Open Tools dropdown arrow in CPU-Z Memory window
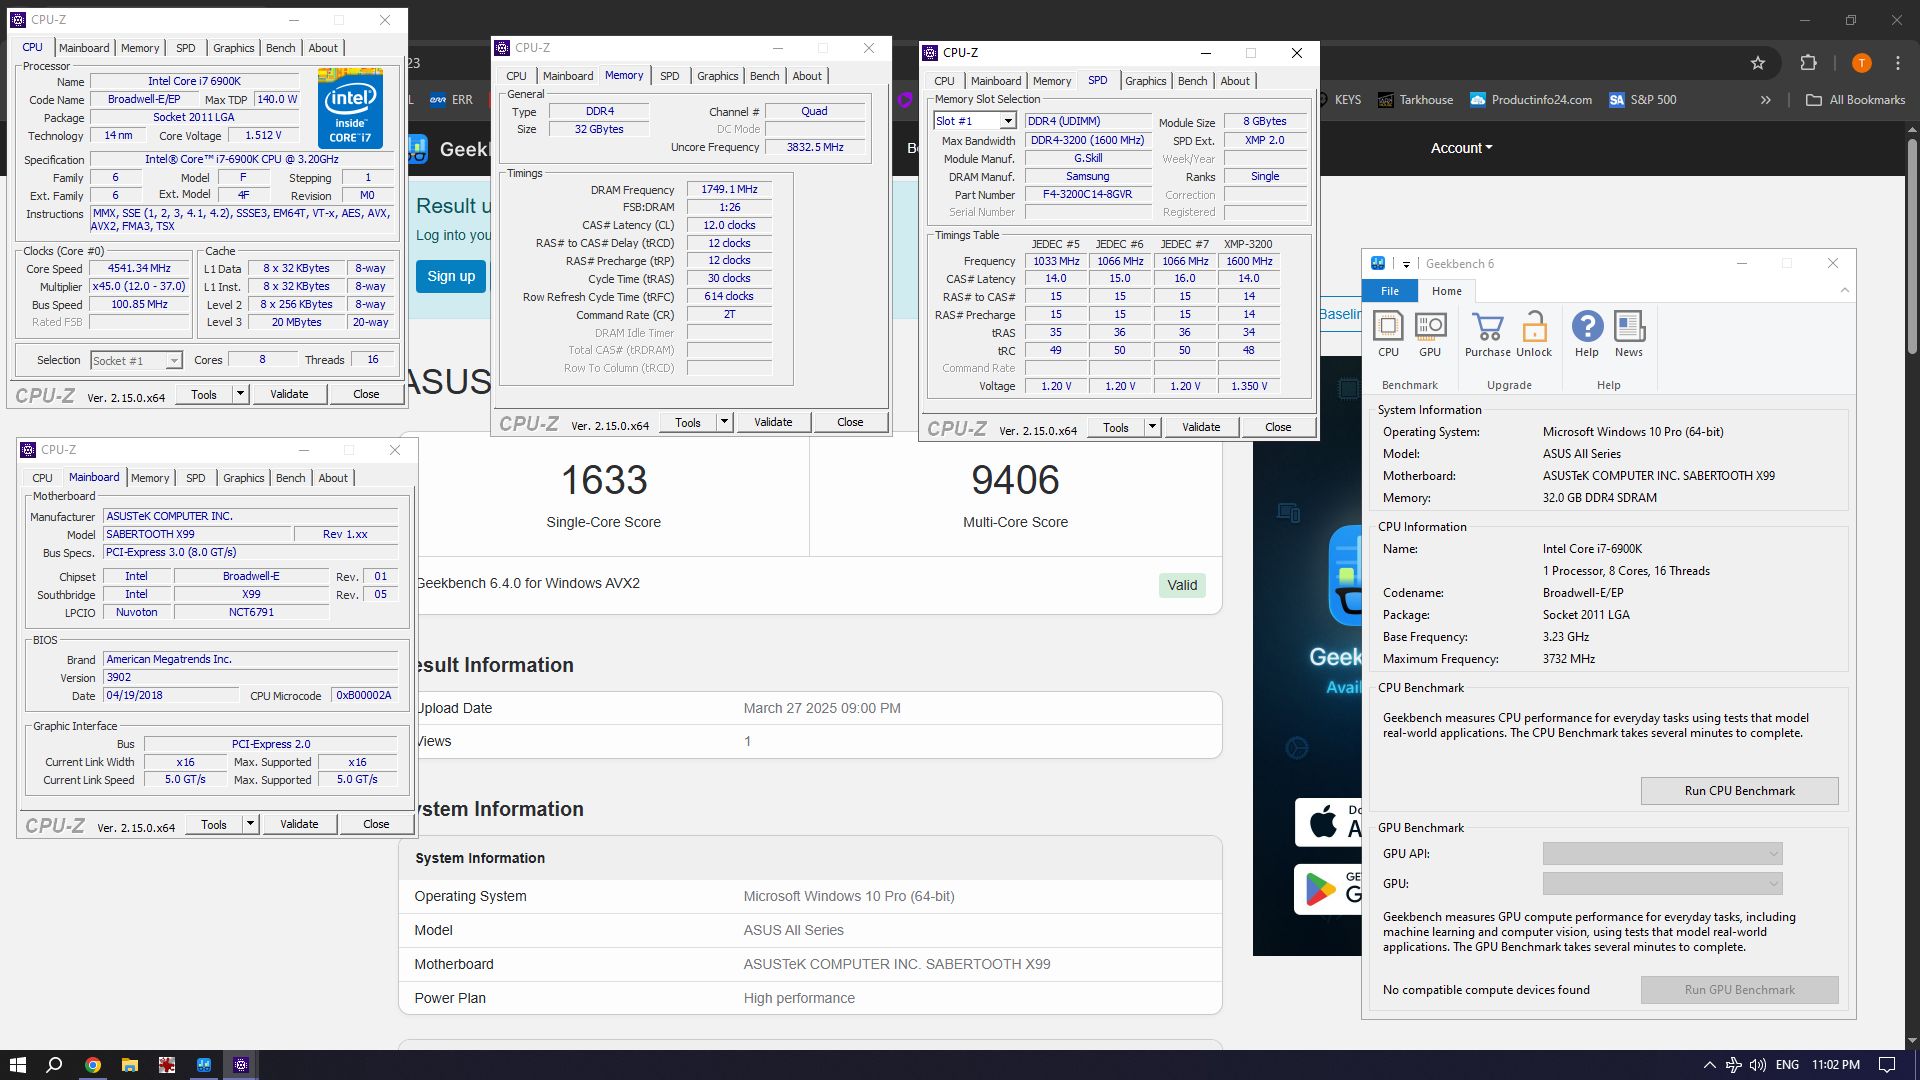This screenshot has width=1920, height=1080. click(x=724, y=422)
